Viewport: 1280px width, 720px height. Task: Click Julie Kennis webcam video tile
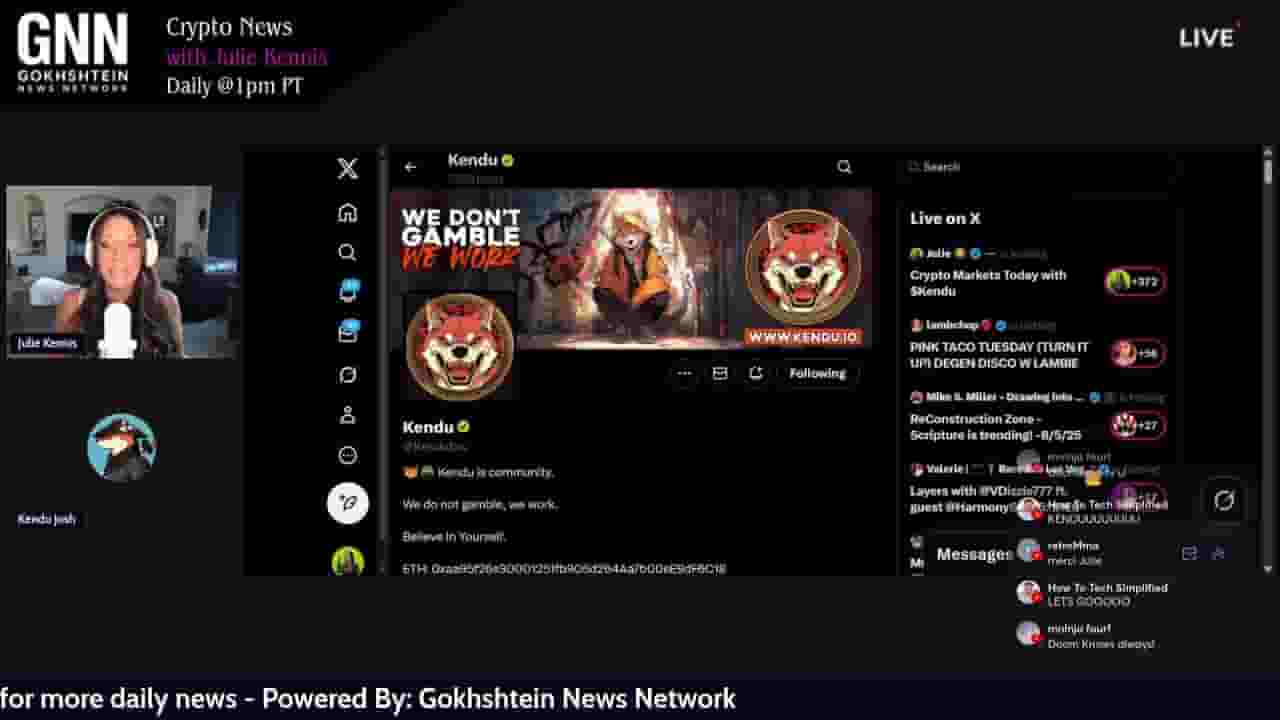click(122, 272)
